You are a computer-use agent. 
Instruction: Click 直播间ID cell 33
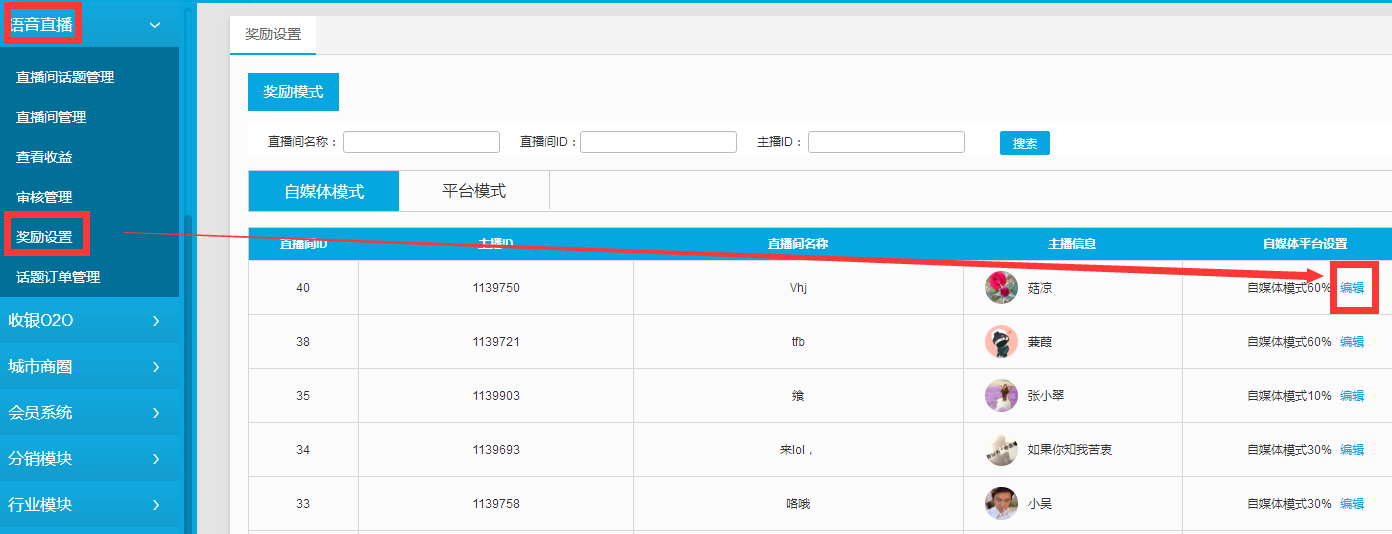click(303, 504)
